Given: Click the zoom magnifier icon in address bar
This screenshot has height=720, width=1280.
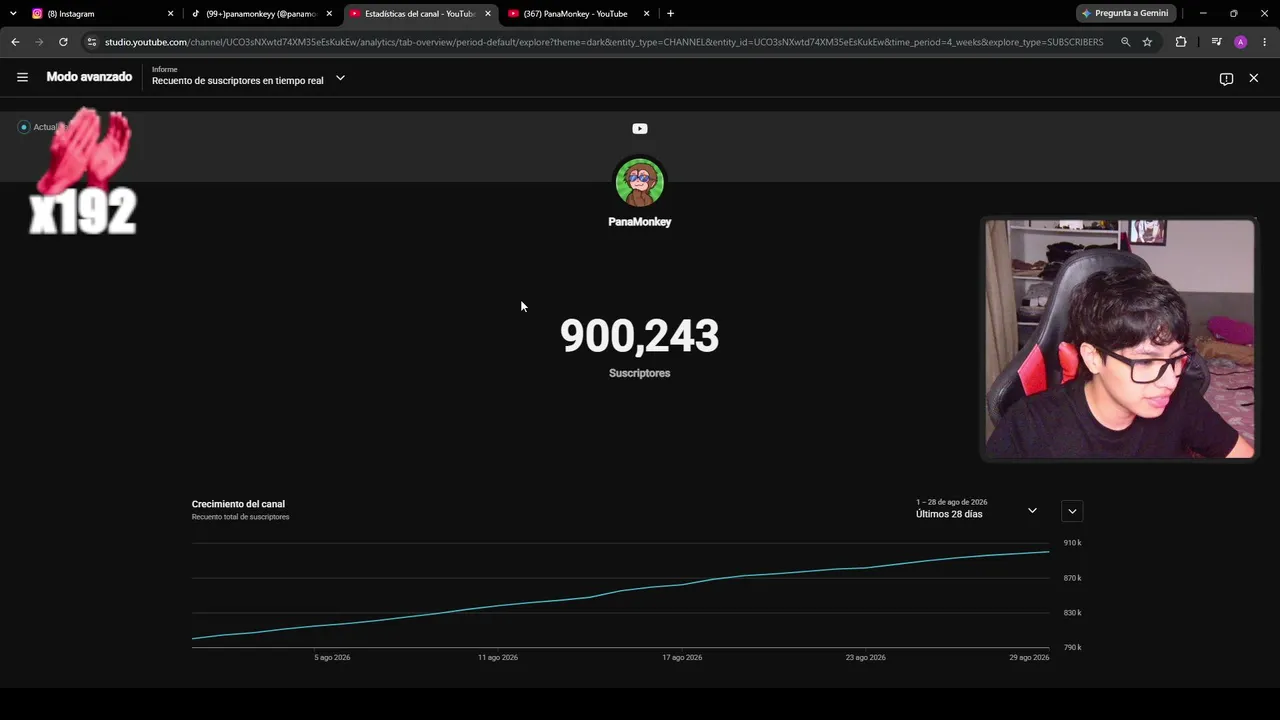Looking at the screenshot, I should pos(1126,42).
